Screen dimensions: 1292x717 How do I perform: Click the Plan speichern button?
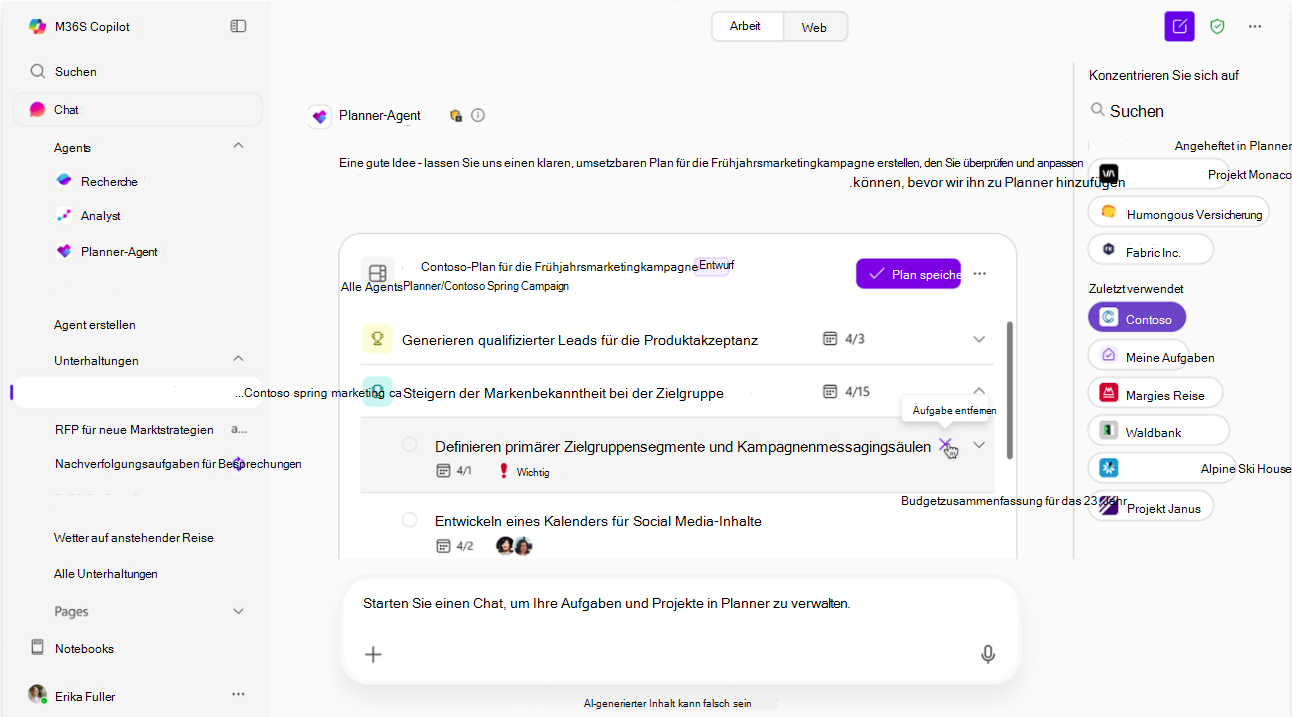click(908, 274)
